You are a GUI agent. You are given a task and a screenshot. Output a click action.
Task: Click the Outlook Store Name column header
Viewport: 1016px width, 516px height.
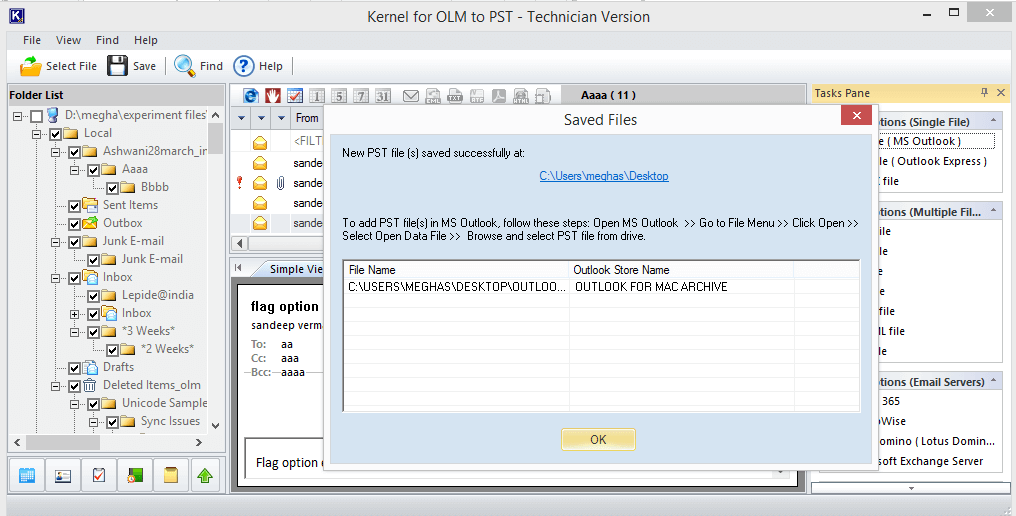coord(681,270)
